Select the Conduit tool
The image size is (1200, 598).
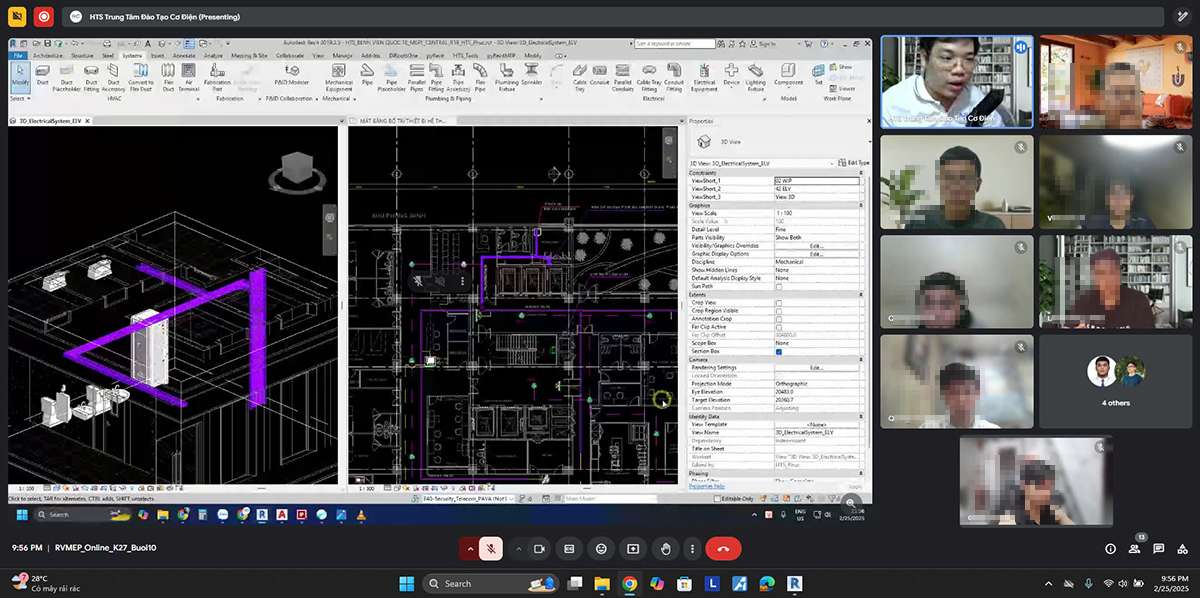point(600,76)
